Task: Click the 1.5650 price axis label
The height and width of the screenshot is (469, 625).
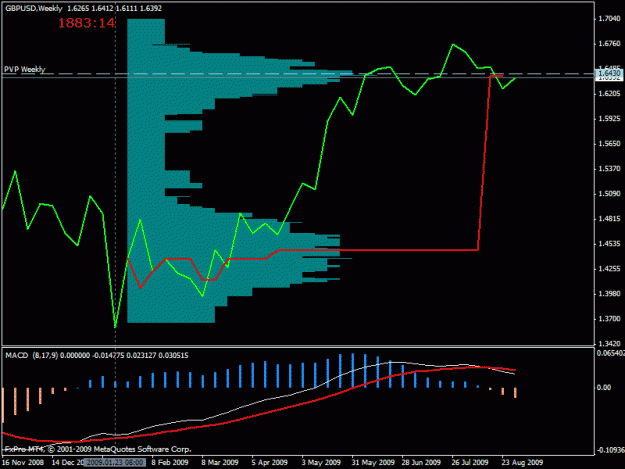Action: (609, 143)
